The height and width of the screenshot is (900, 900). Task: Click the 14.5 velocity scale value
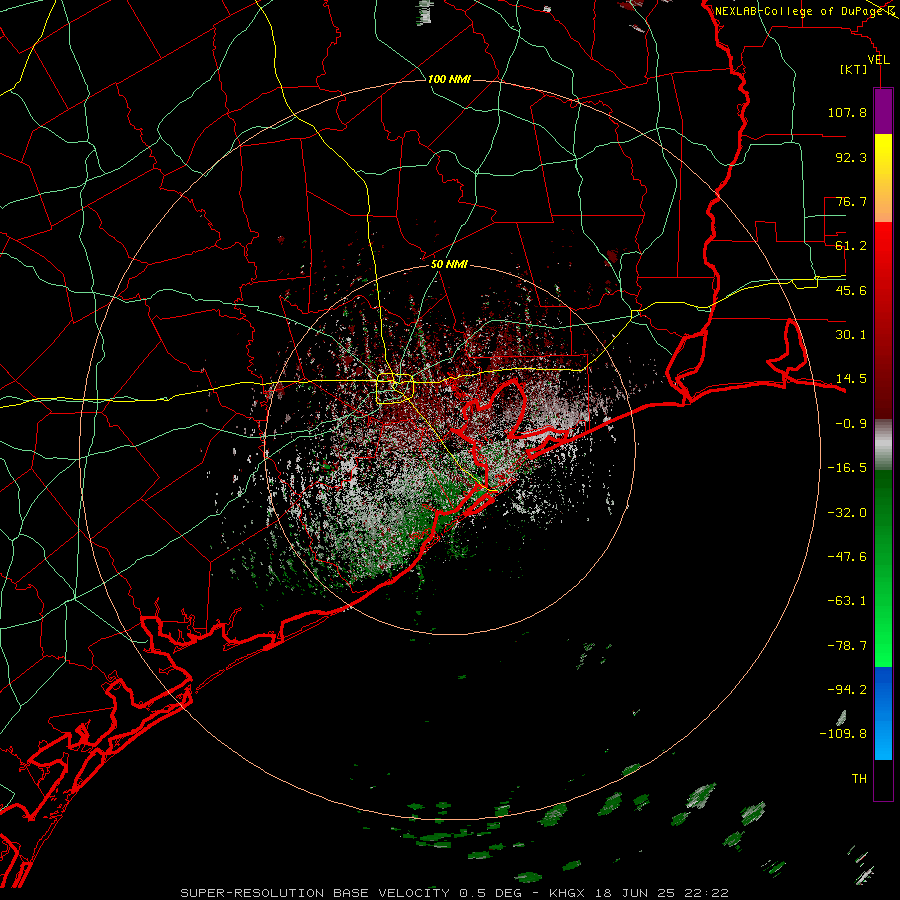851,379
